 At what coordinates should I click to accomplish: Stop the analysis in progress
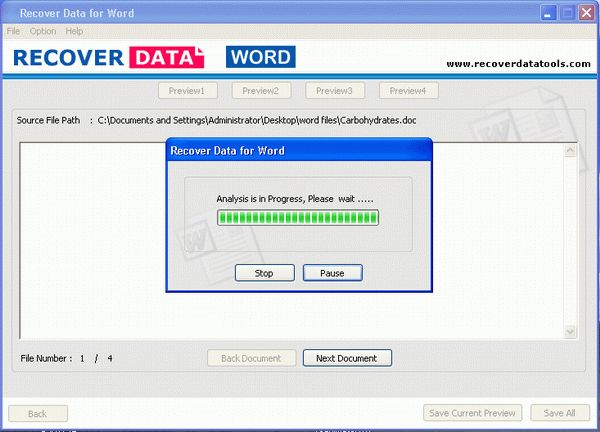tap(264, 273)
